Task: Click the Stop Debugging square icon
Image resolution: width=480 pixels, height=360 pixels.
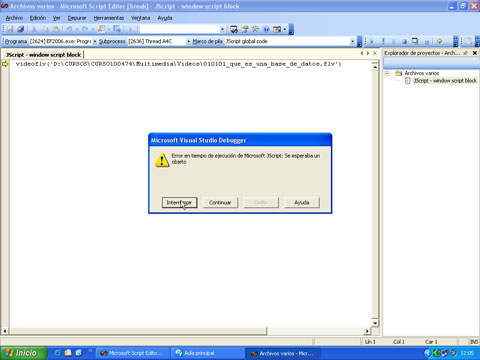Action: click(404, 41)
